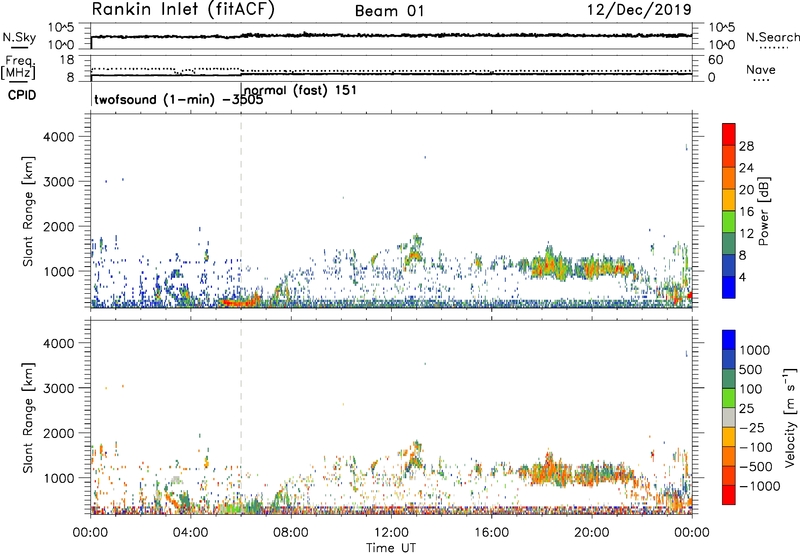Click the 'Rankin Inlet (fitACF)' title
Screen dimensions: 800x554
click(182, 10)
